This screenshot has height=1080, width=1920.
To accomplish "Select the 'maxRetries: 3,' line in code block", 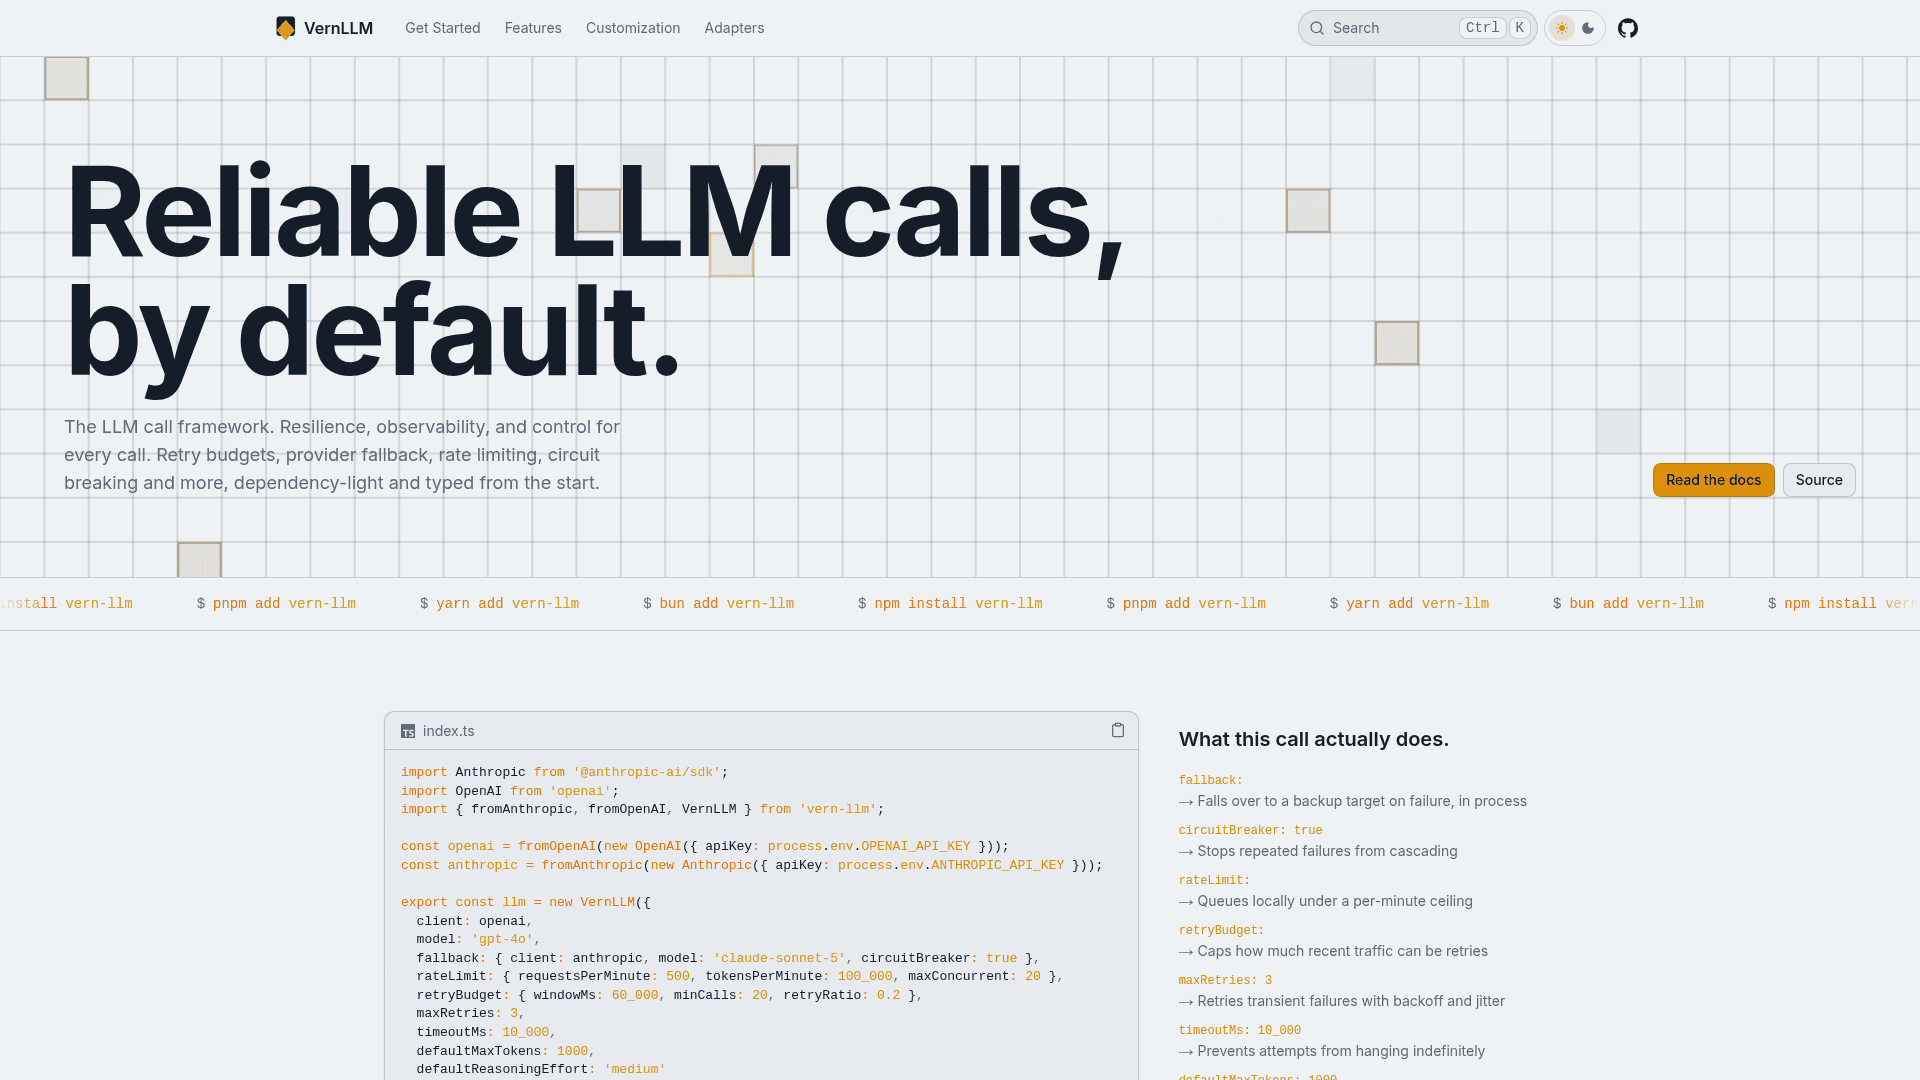I will (x=471, y=1013).
